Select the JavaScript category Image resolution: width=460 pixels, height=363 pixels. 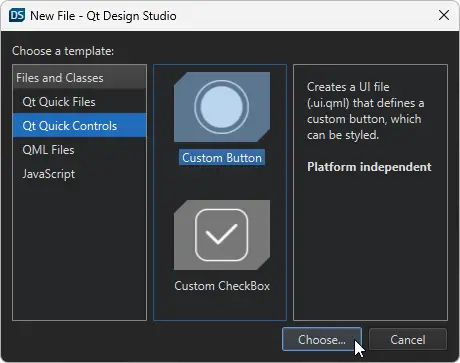pos(79,174)
